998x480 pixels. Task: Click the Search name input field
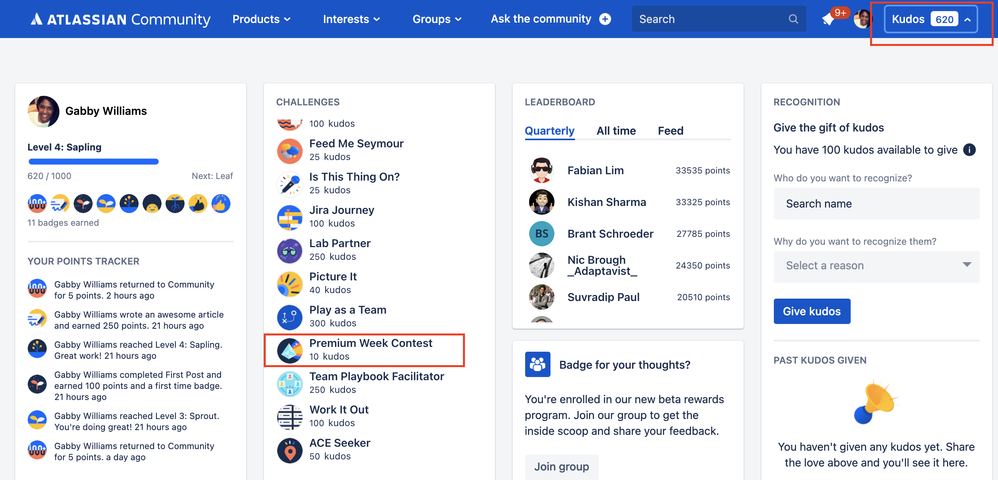[x=876, y=204]
